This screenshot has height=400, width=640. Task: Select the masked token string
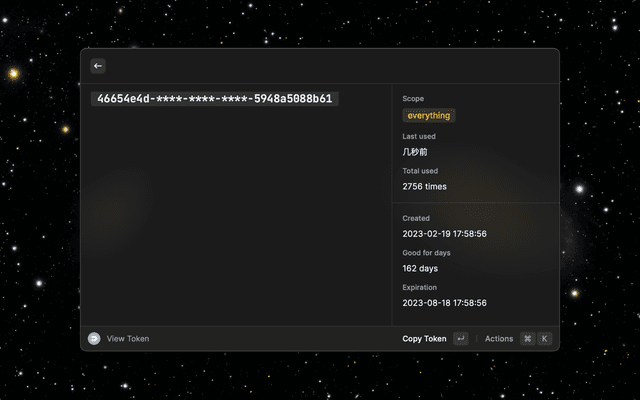(214, 99)
